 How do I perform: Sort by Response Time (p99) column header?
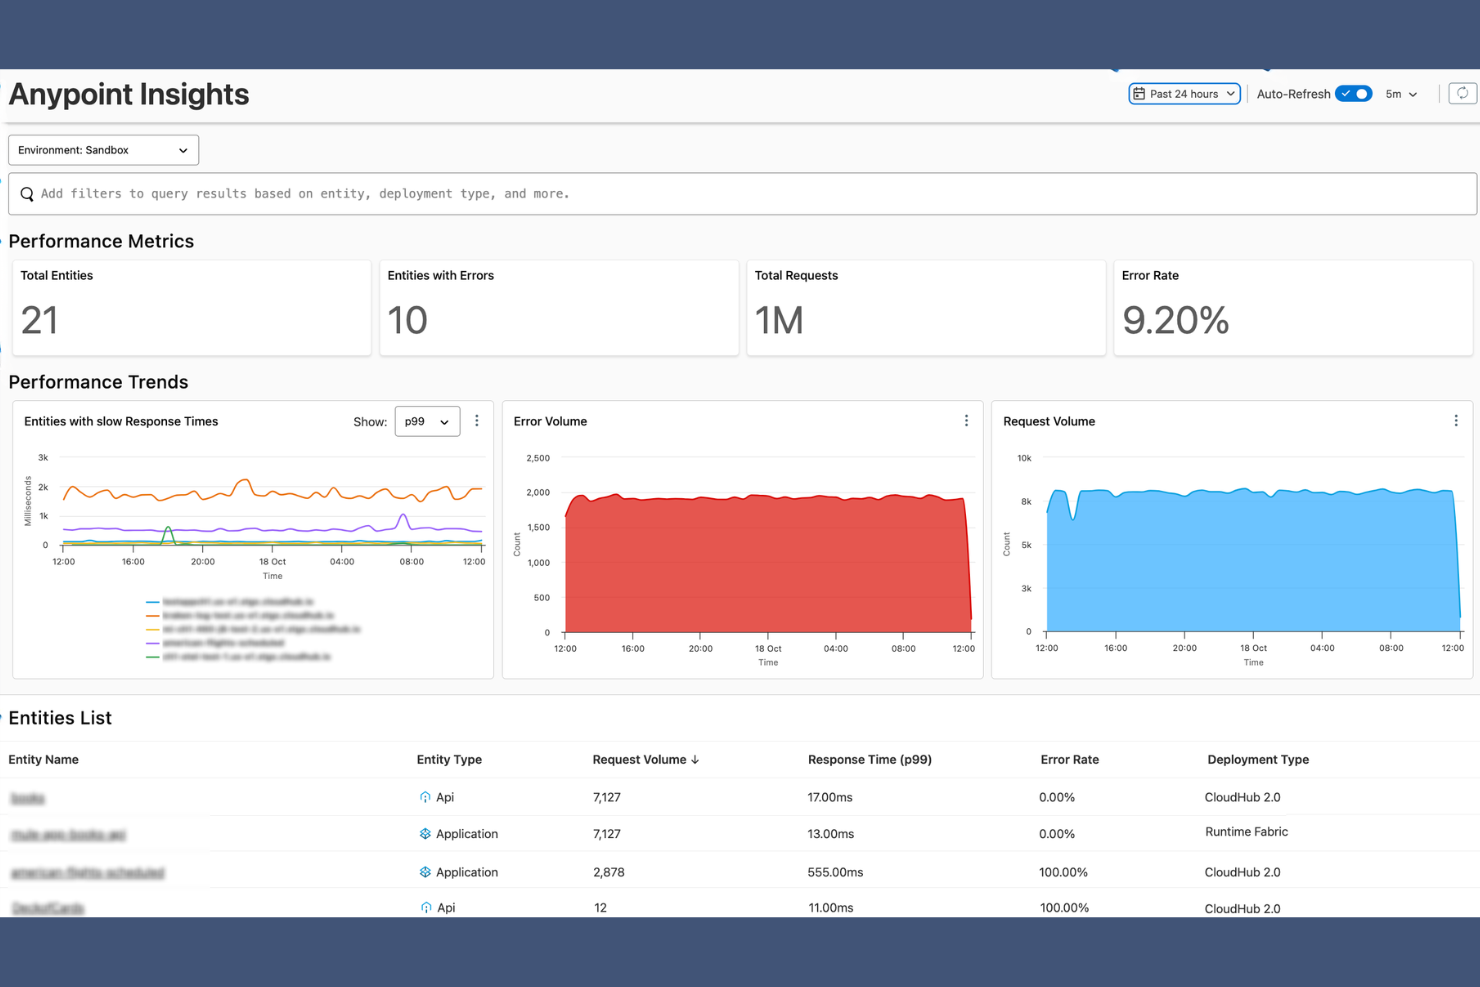[x=870, y=760]
